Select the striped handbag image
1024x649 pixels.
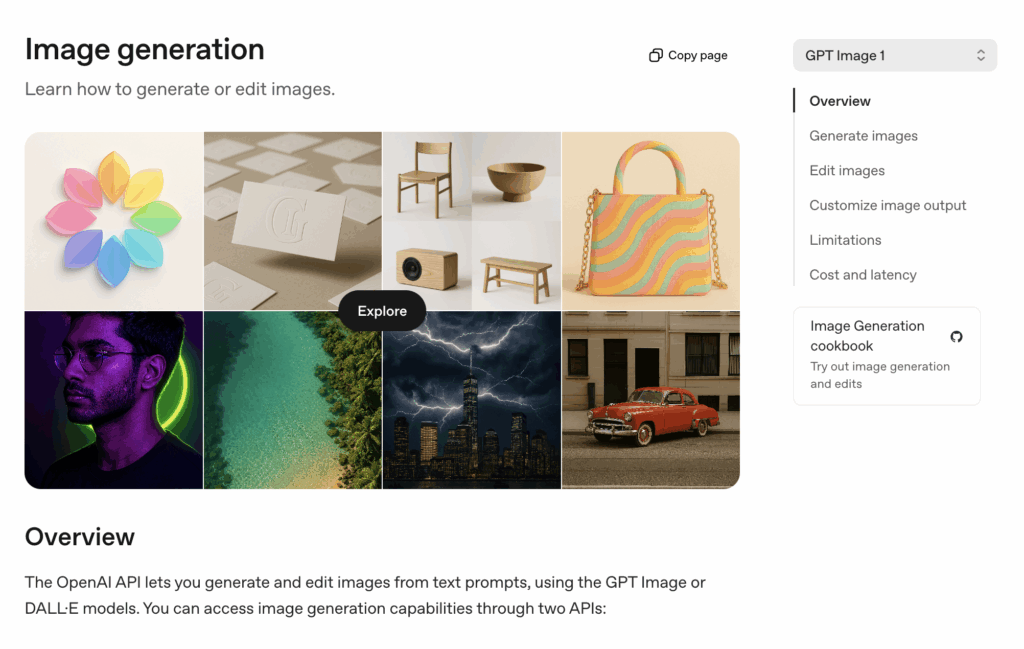click(650, 220)
